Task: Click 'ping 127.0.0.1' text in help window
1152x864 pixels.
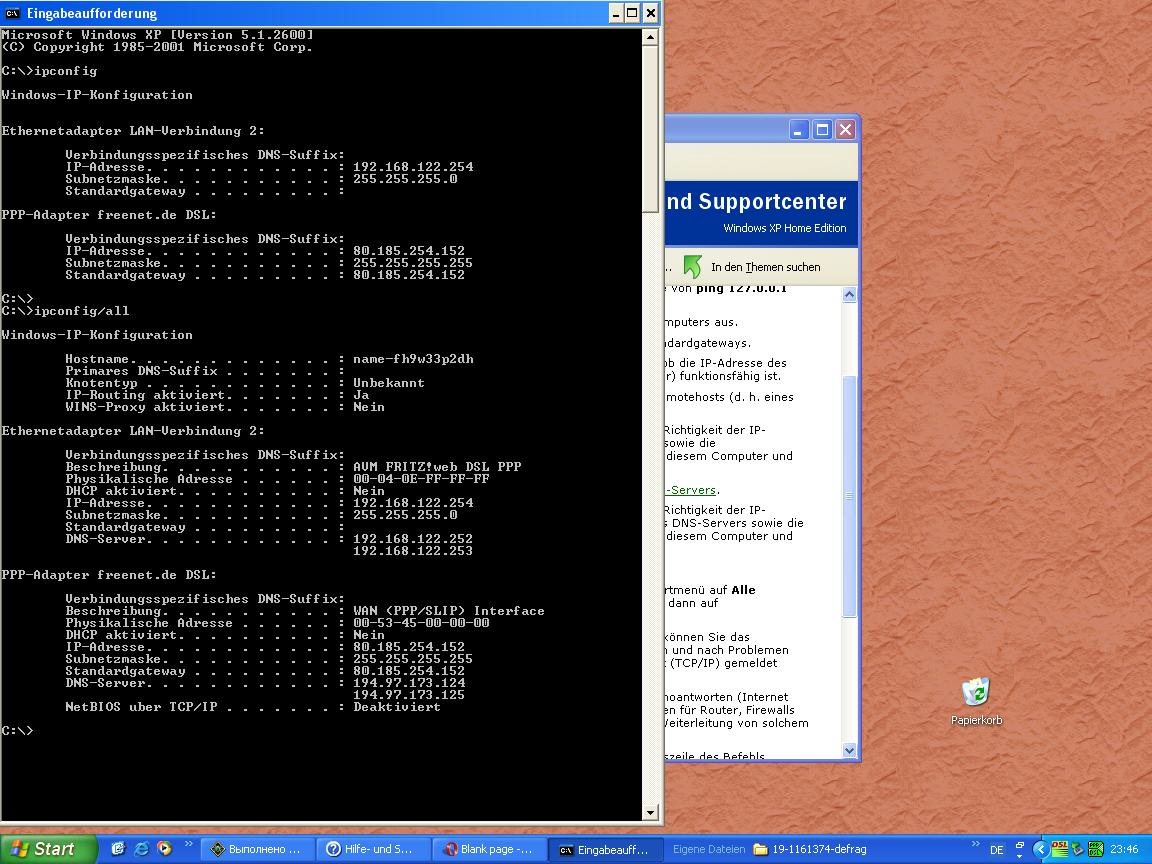Action: click(741, 289)
